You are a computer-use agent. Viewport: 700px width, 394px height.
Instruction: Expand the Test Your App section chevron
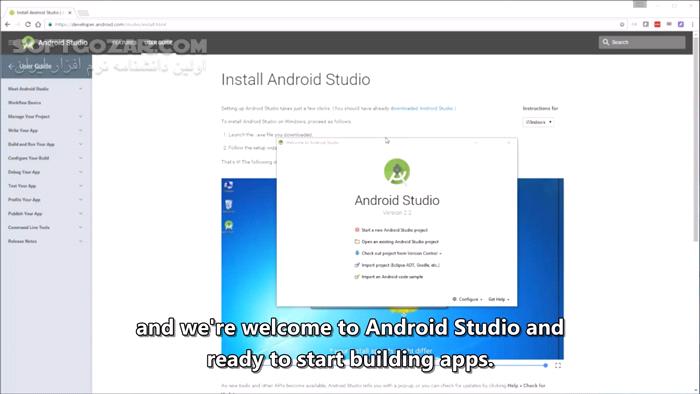pos(80,186)
